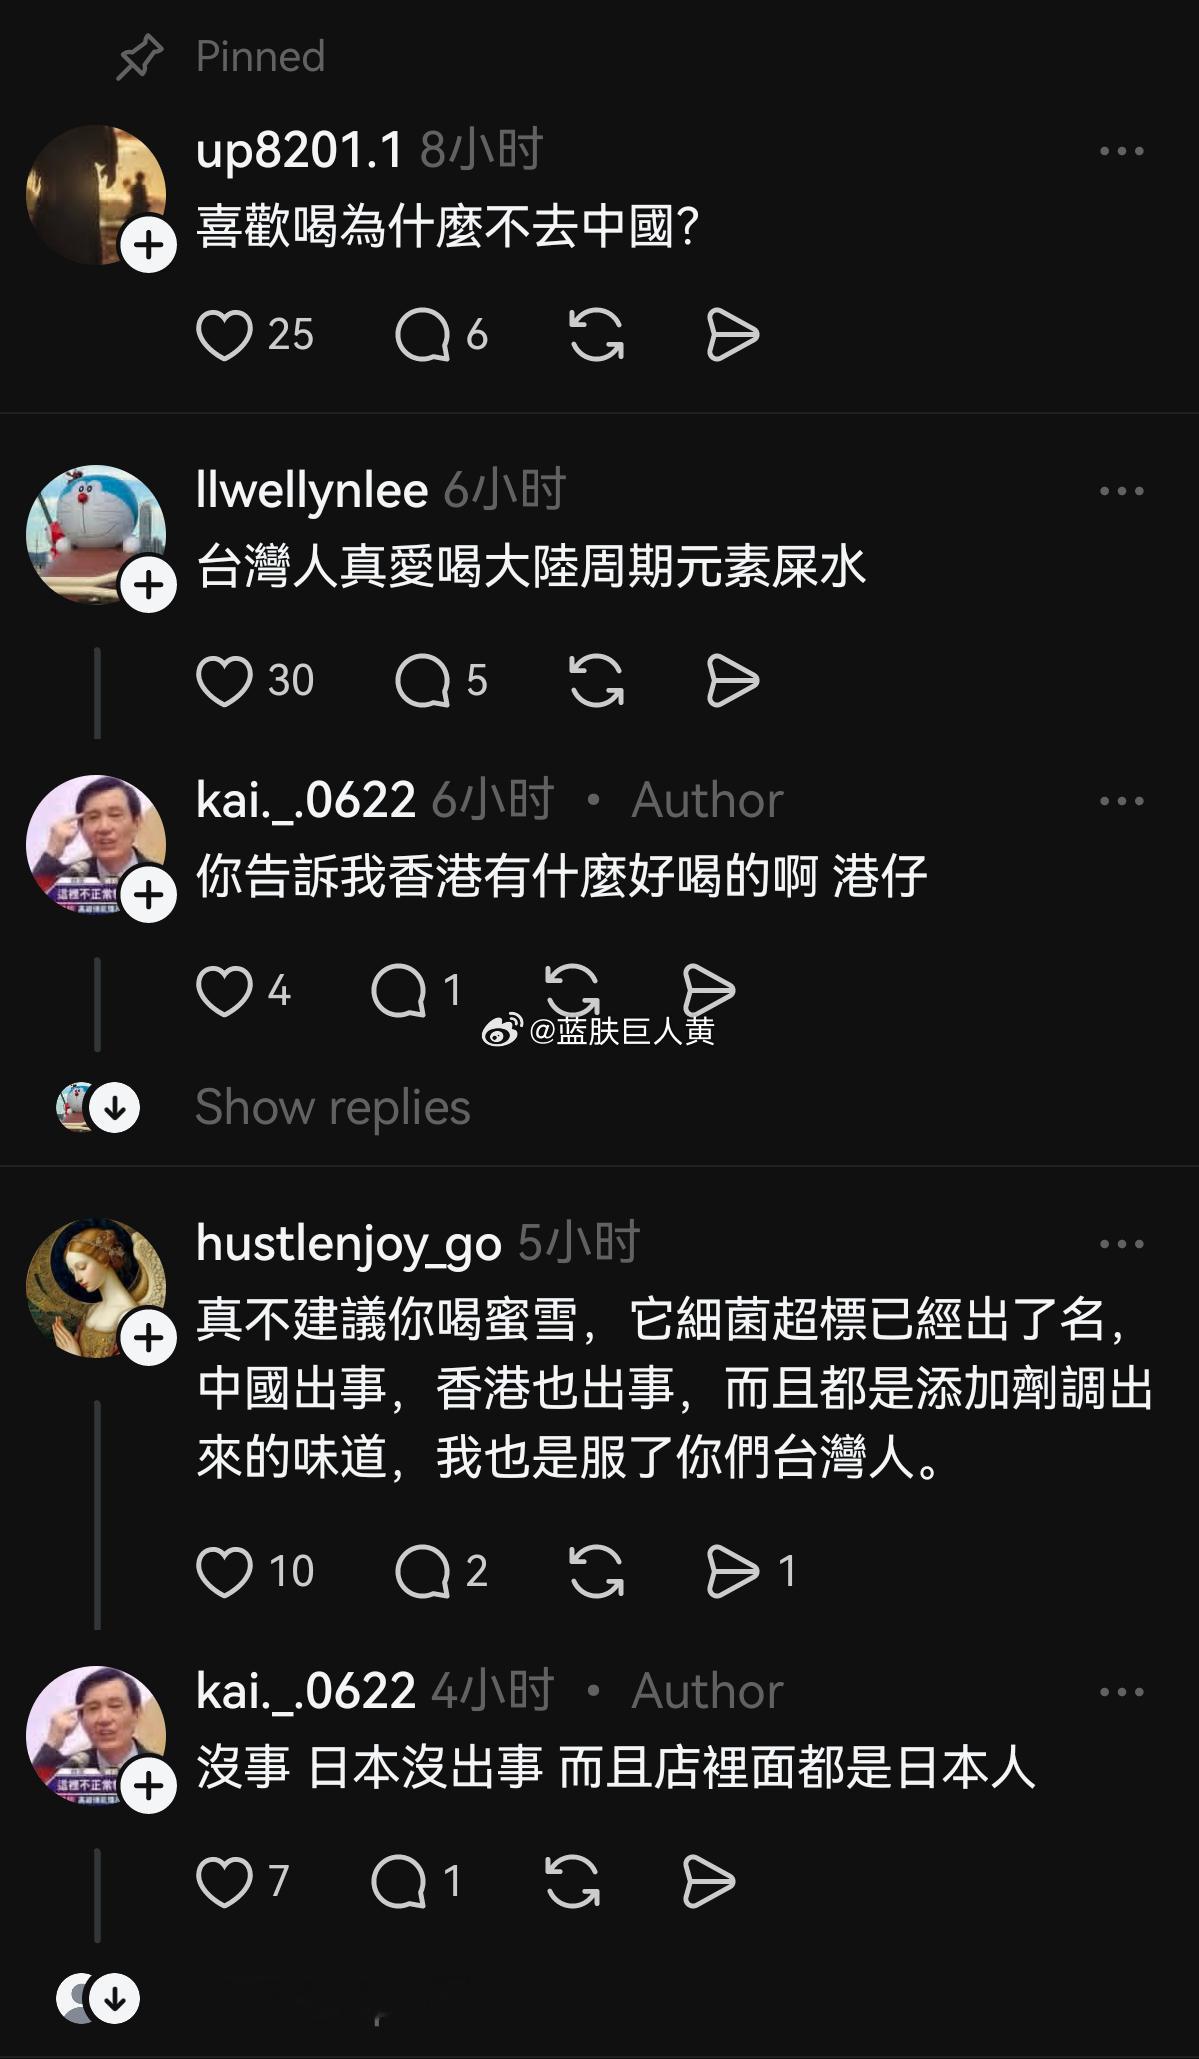Like kai._.0622's reply about 日本沒出事
Image resolution: width=1199 pixels, height=2059 pixels.
tap(224, 1880)
